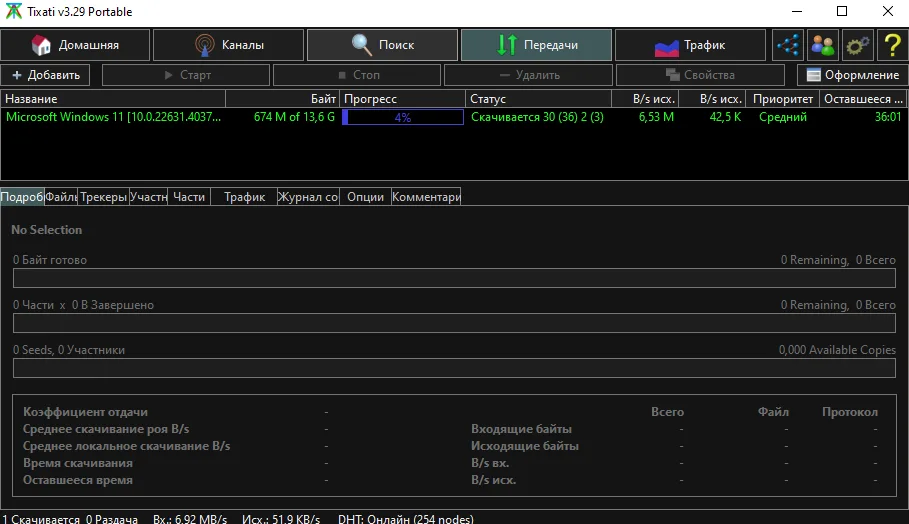Switch to the lower Трафик tab
This screenshot has width=909, height=524.
(x=245, y=197)
